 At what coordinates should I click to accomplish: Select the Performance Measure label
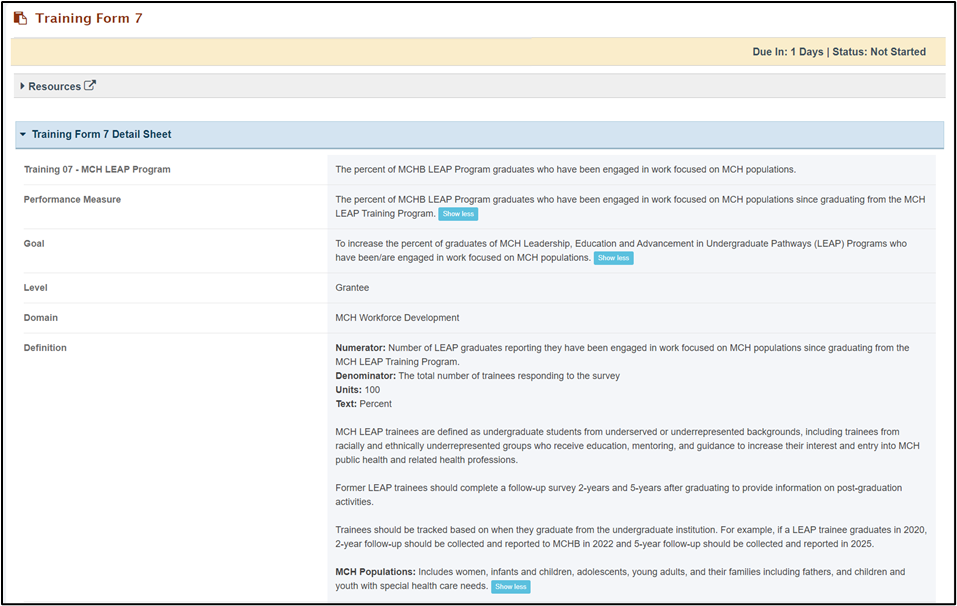(x=72, y=200)
